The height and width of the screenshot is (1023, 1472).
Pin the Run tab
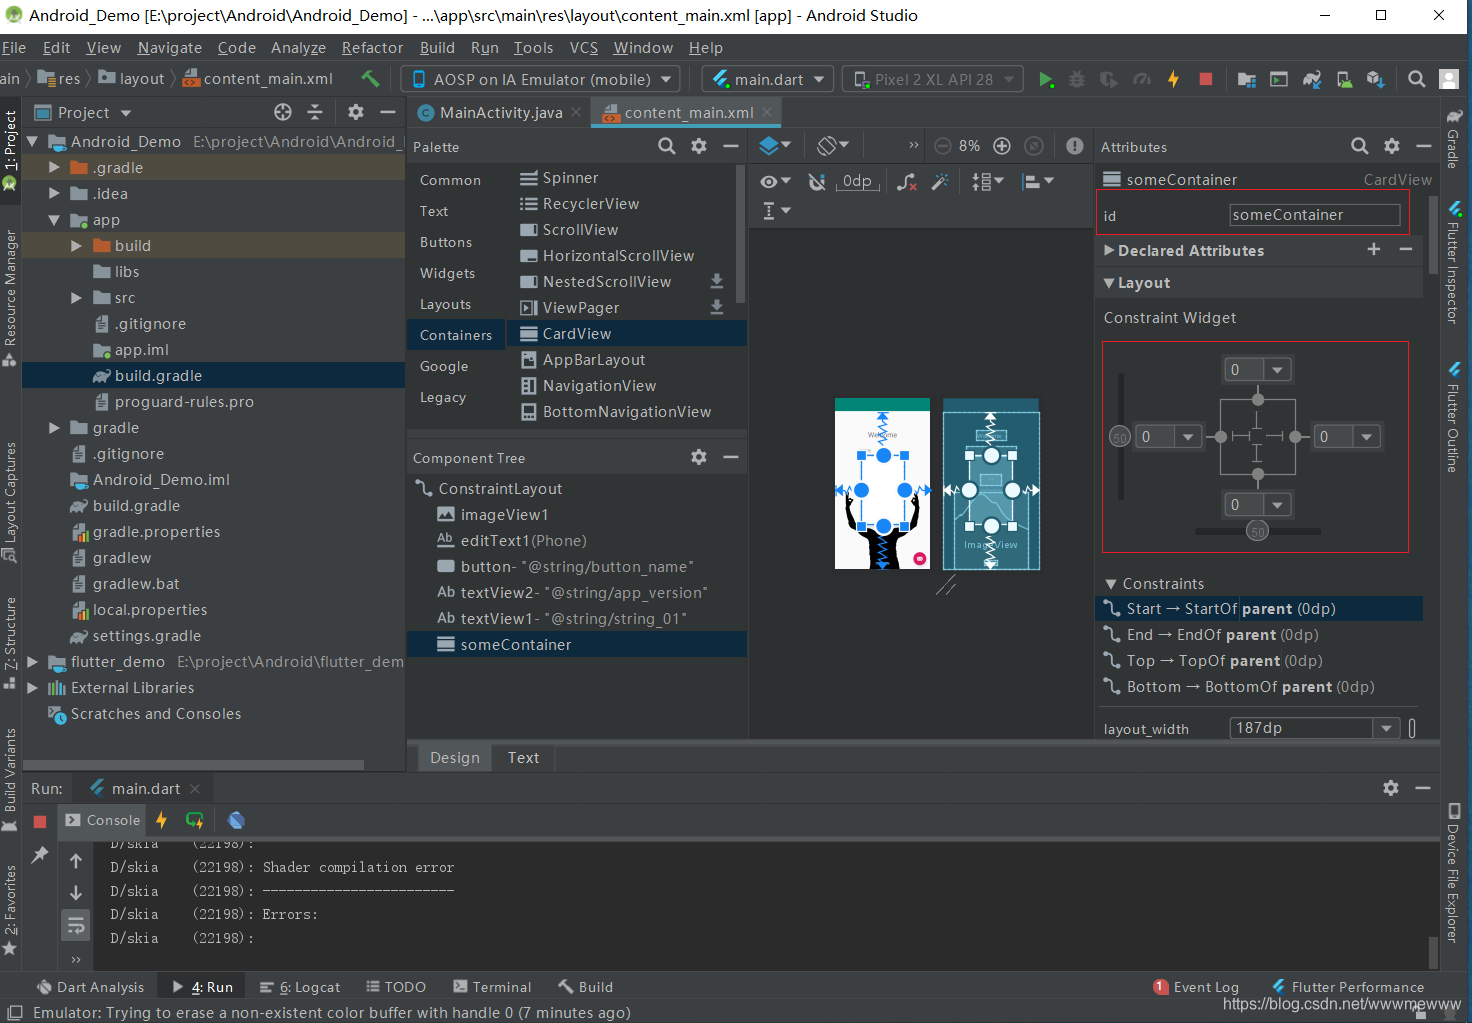(x=40, y=854)
